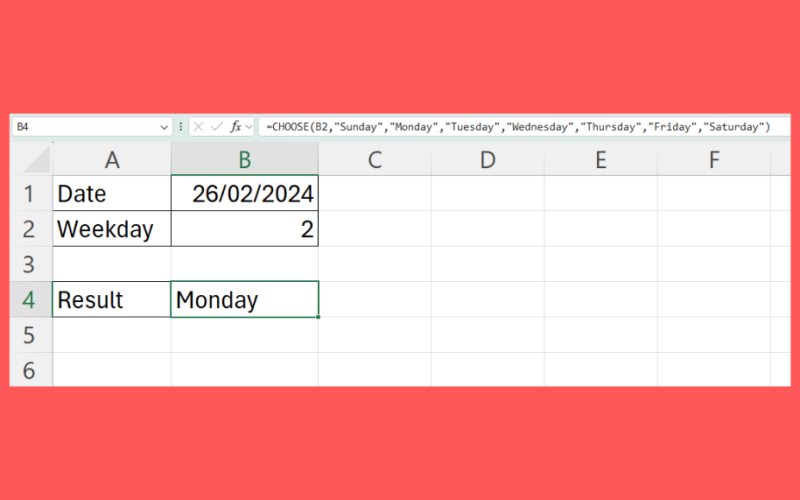
Task: Click into the CHOOSE formula bar
Action: point(520,127)
